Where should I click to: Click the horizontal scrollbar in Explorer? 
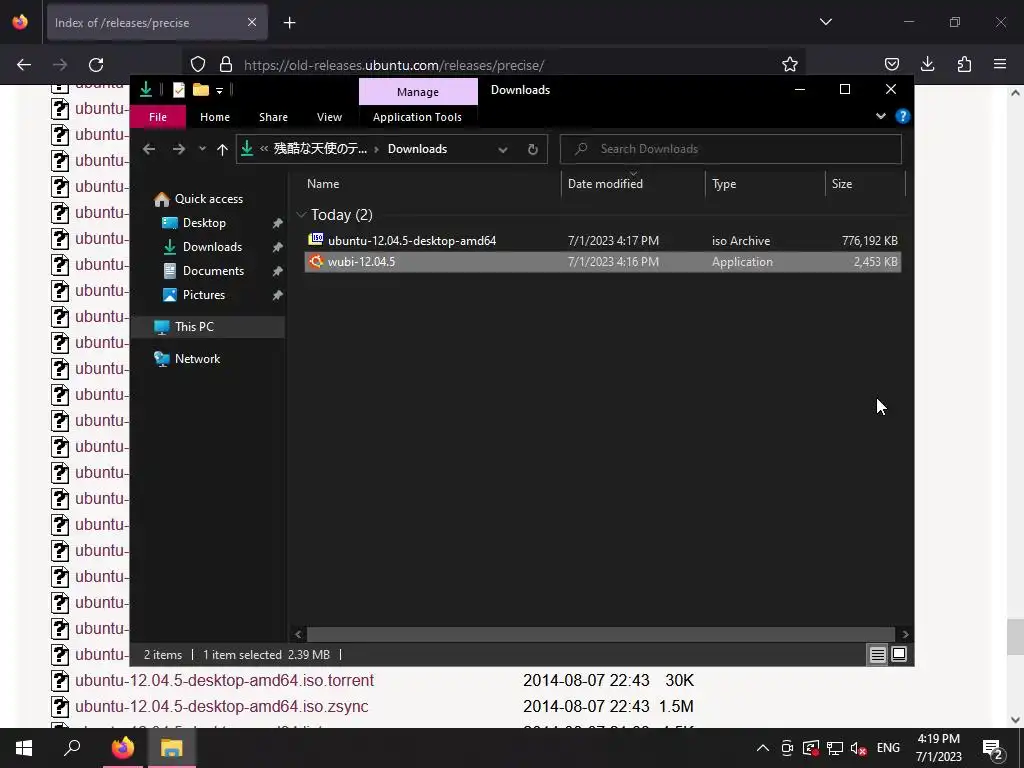[x=601, y=634]
